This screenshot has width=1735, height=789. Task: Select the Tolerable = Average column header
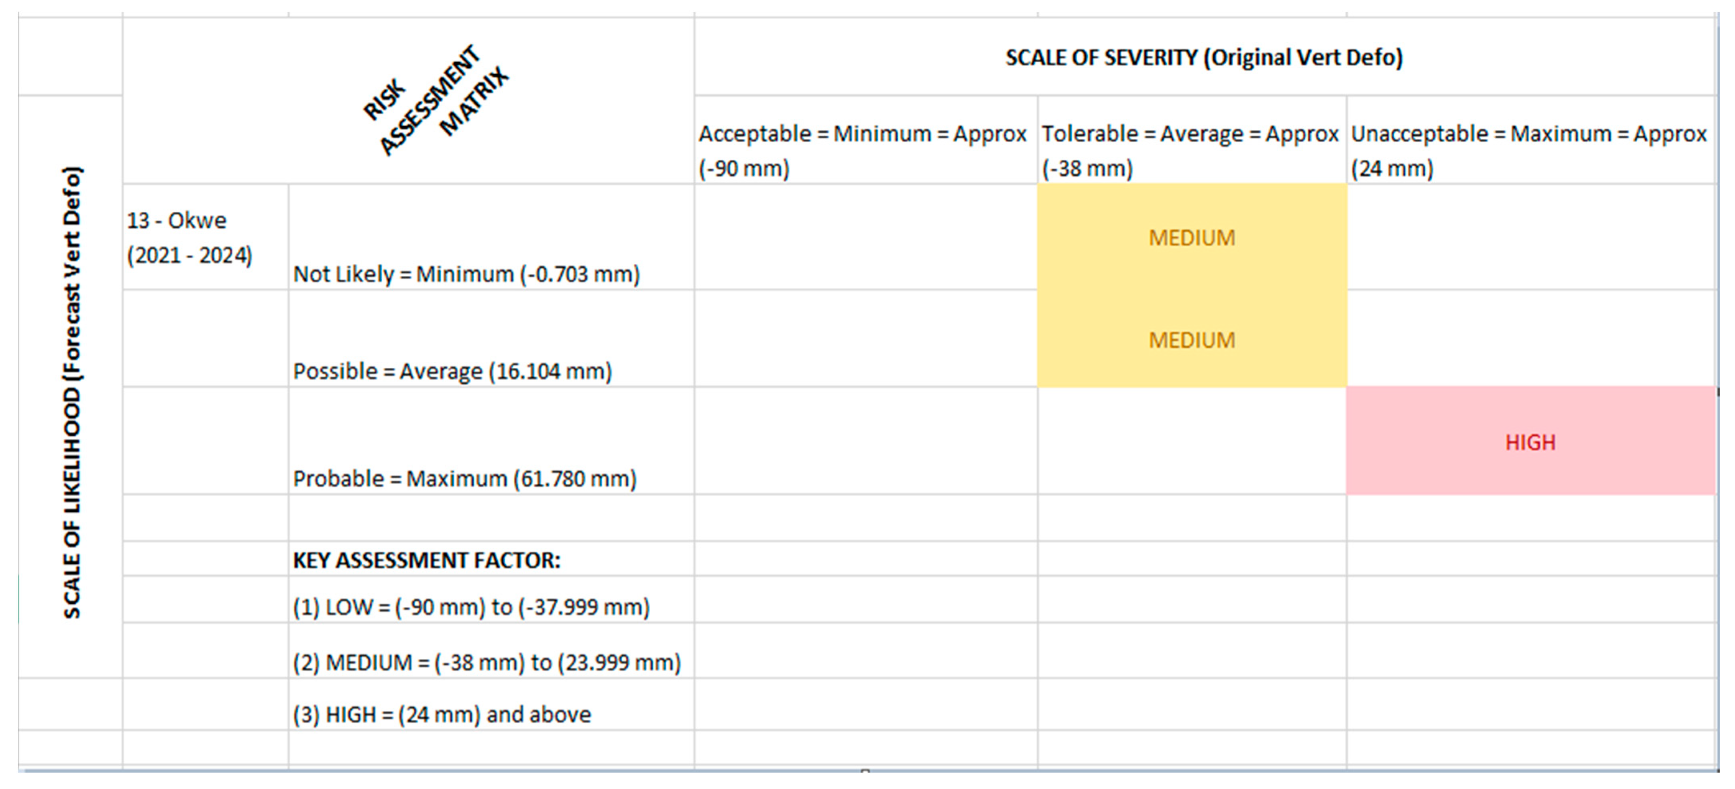(x=1190, y=150)
